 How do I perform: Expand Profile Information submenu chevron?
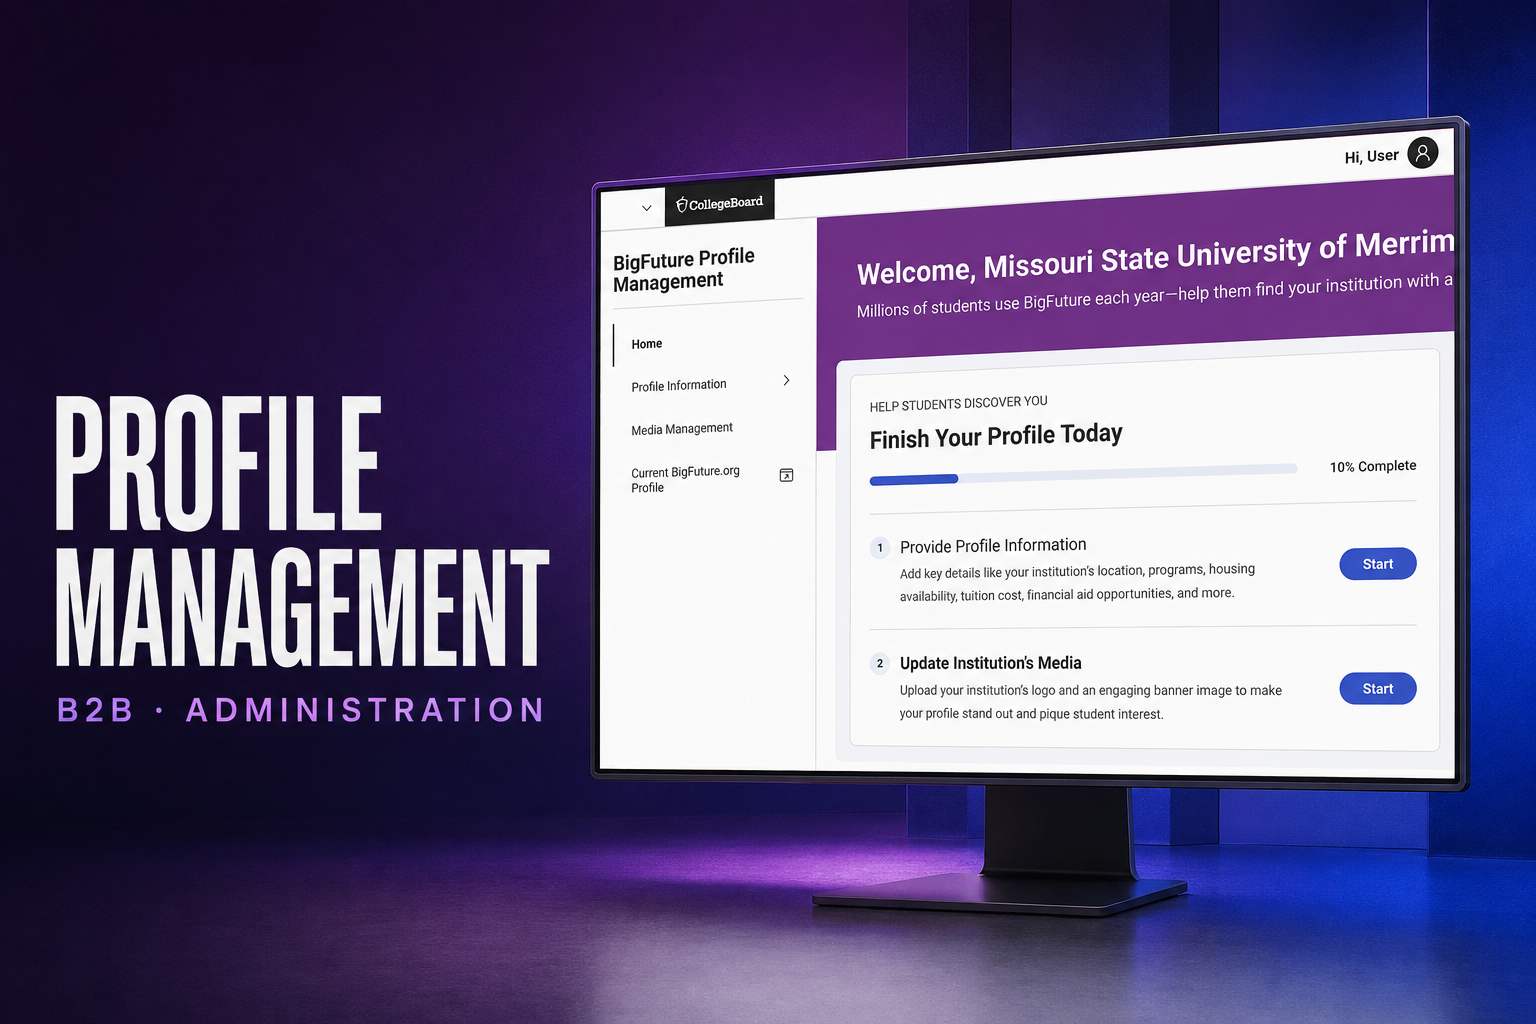786,380
